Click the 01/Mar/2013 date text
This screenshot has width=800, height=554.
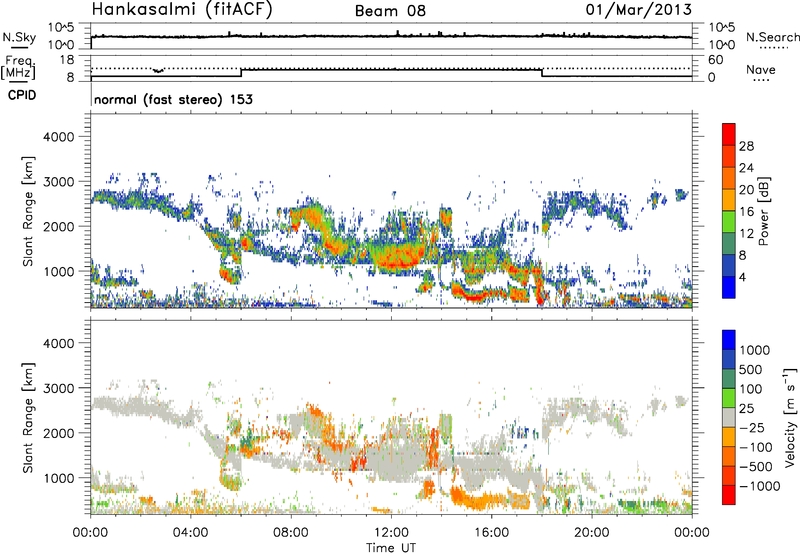(639, 9)
